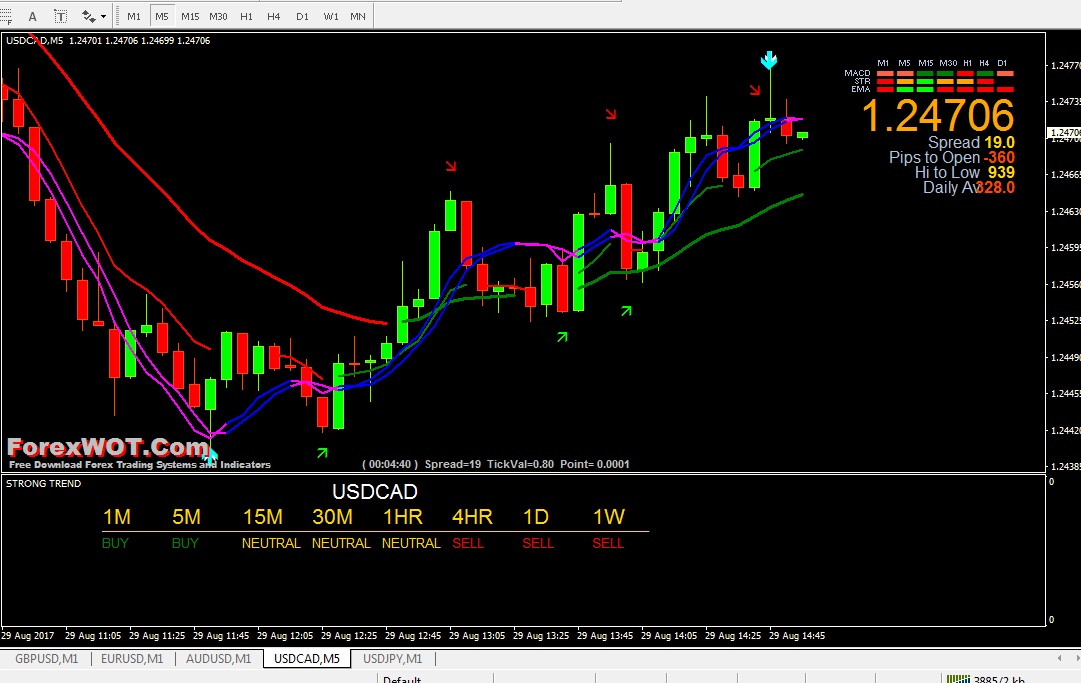1081x683 pixels.
Task: Select the Text tool (A icon)
Action: coord(32,16)
